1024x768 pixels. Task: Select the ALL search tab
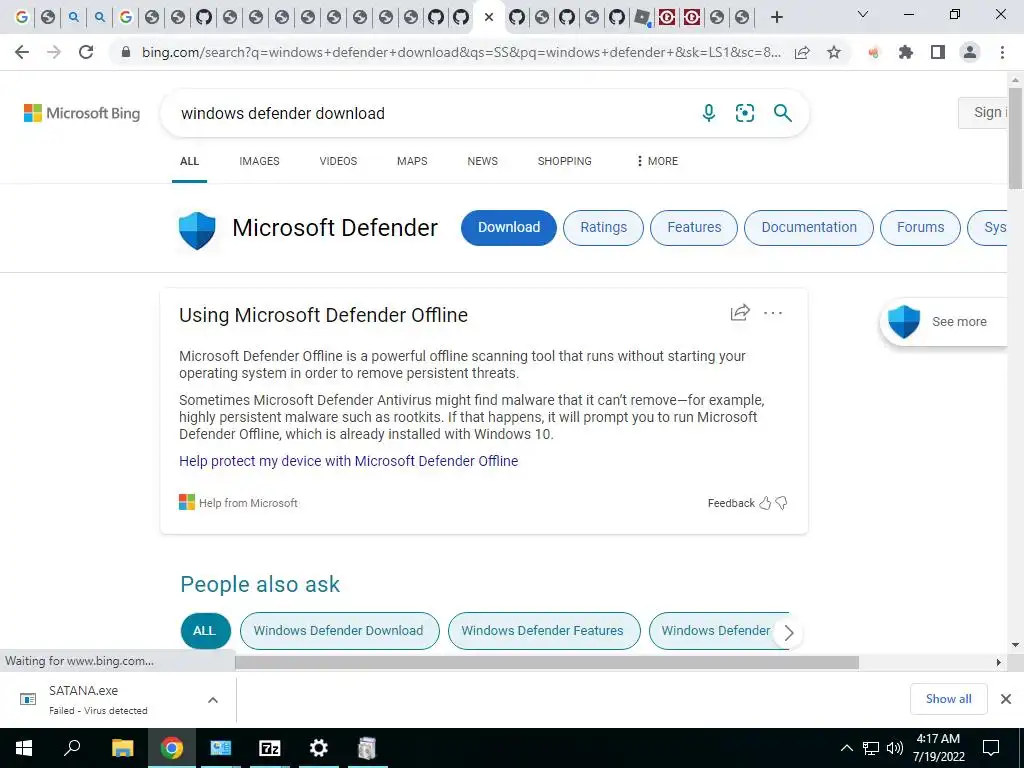coord(189,161)
